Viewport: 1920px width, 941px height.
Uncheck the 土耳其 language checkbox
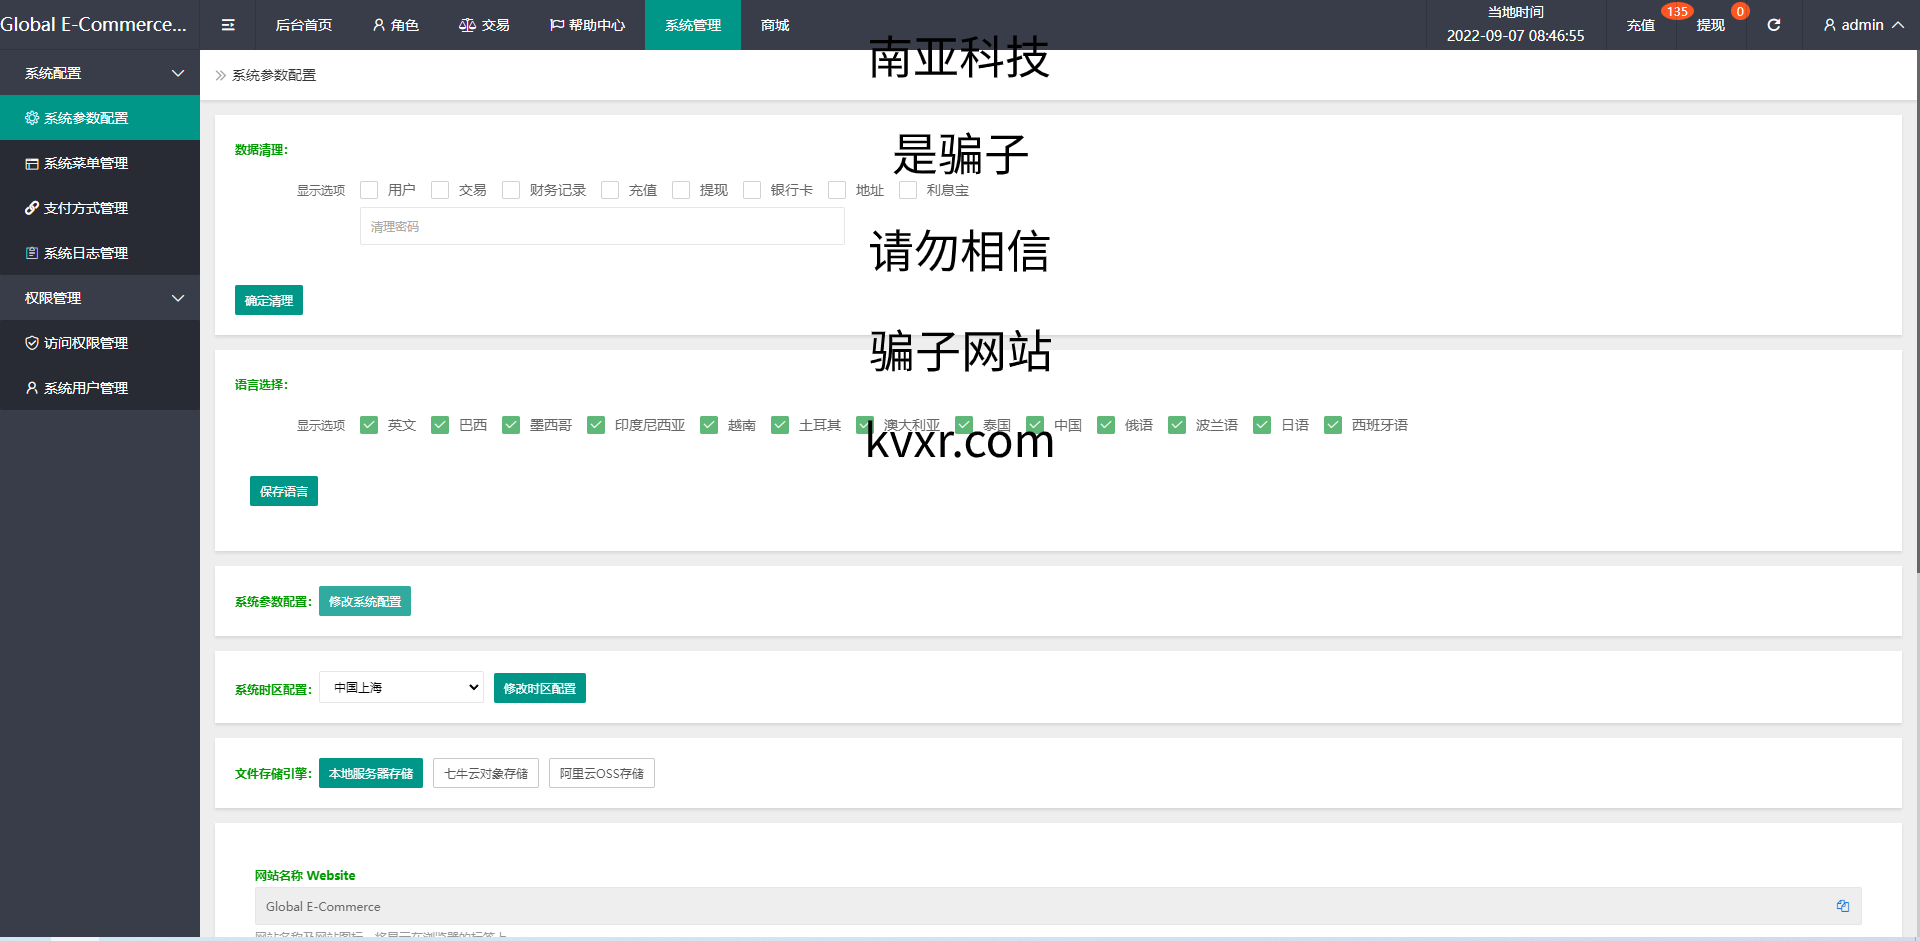pyautogui.click(x=780, y=425)
